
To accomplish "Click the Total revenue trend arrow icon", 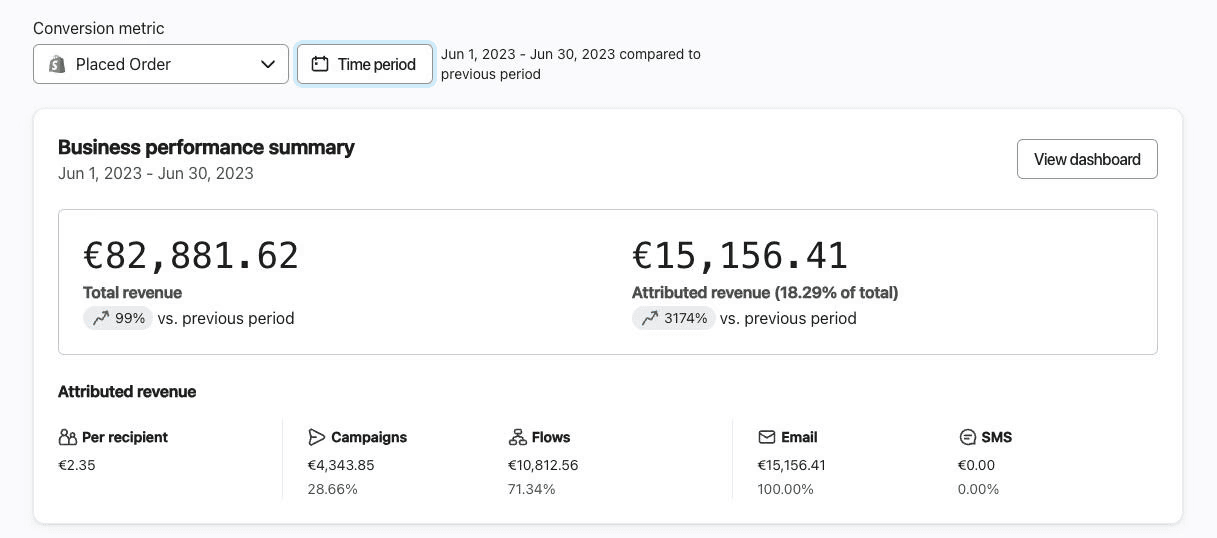I will coord(101,318).
